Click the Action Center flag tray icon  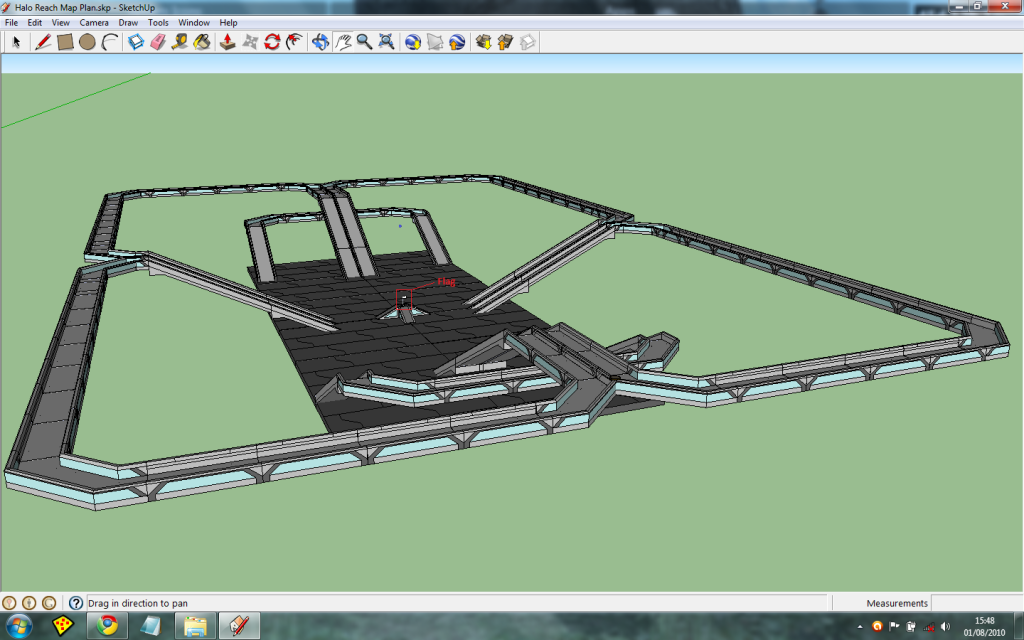(x=894, y=626)
